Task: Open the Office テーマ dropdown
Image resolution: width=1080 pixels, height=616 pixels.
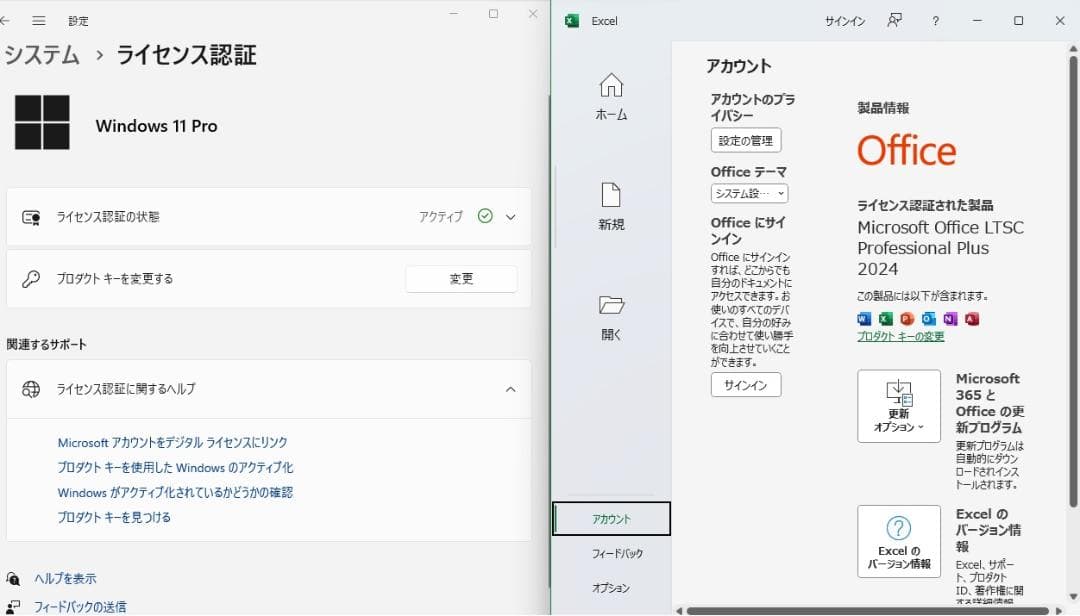Action: (x=749, y=193)
